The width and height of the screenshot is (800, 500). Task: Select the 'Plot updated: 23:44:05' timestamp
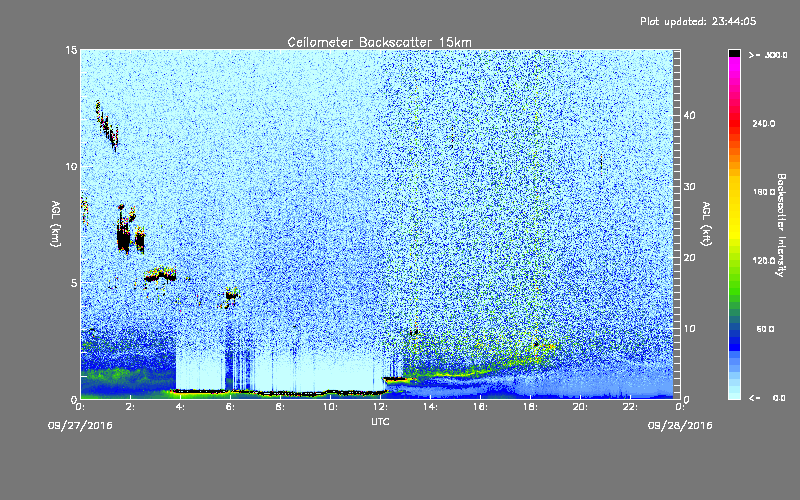point(698,21)
